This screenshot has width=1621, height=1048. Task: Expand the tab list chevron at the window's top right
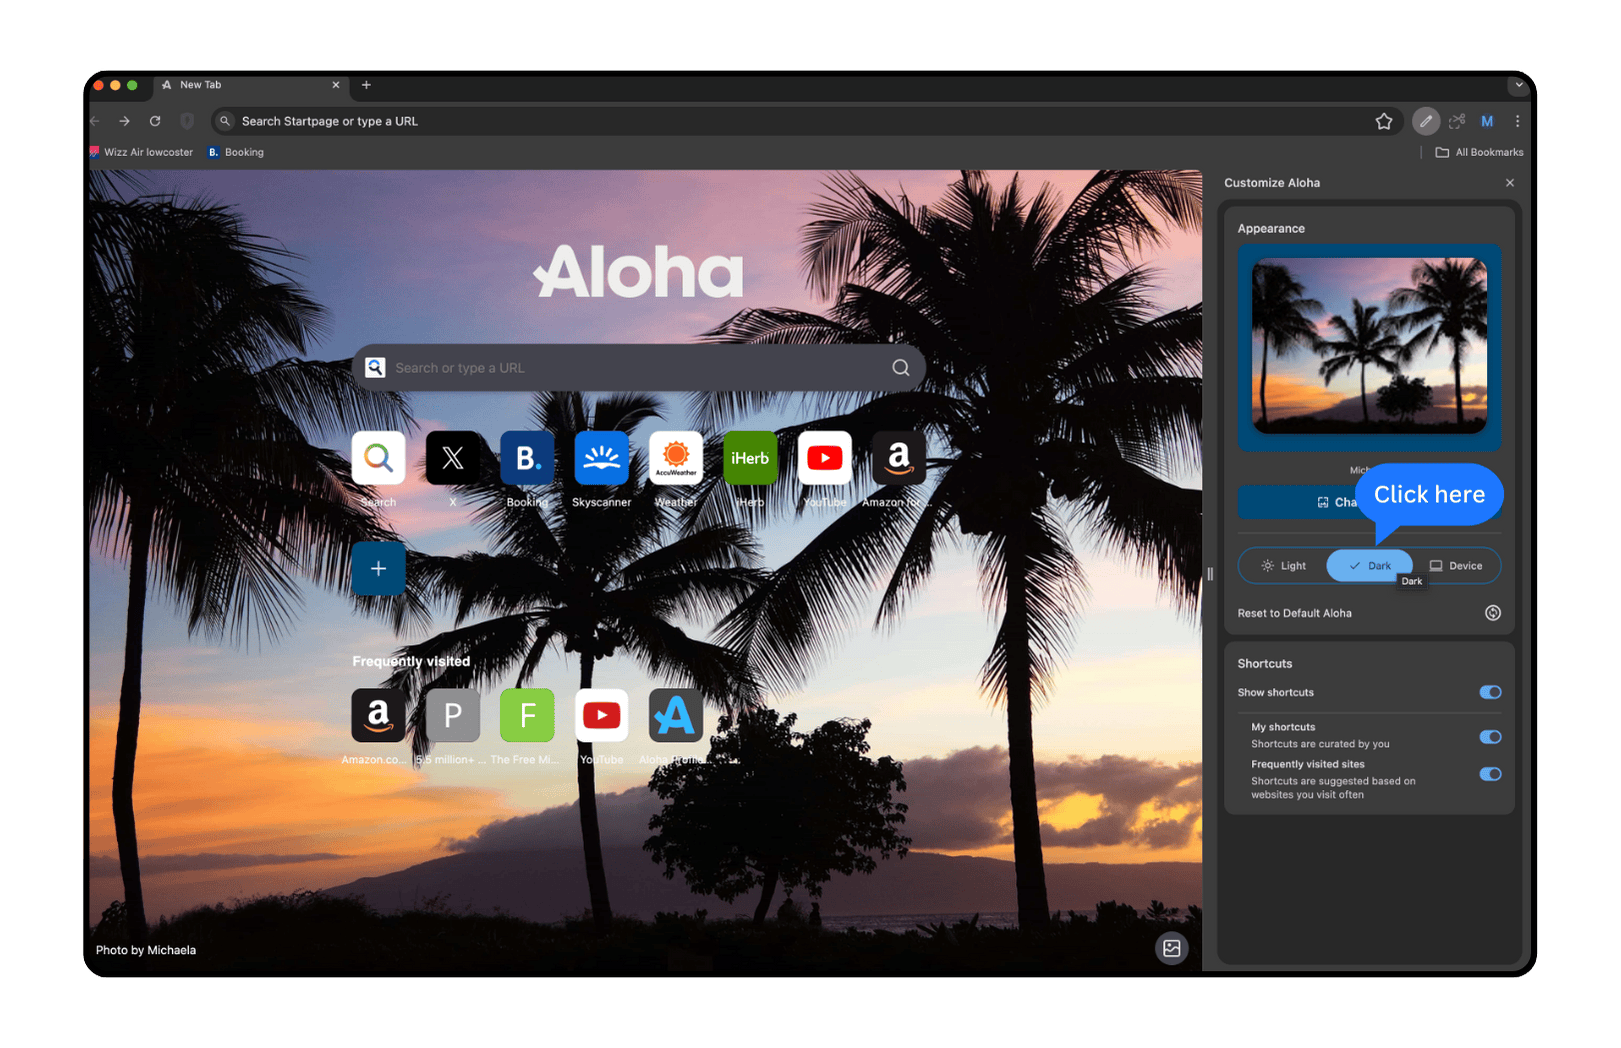(x=1519, y=85)
